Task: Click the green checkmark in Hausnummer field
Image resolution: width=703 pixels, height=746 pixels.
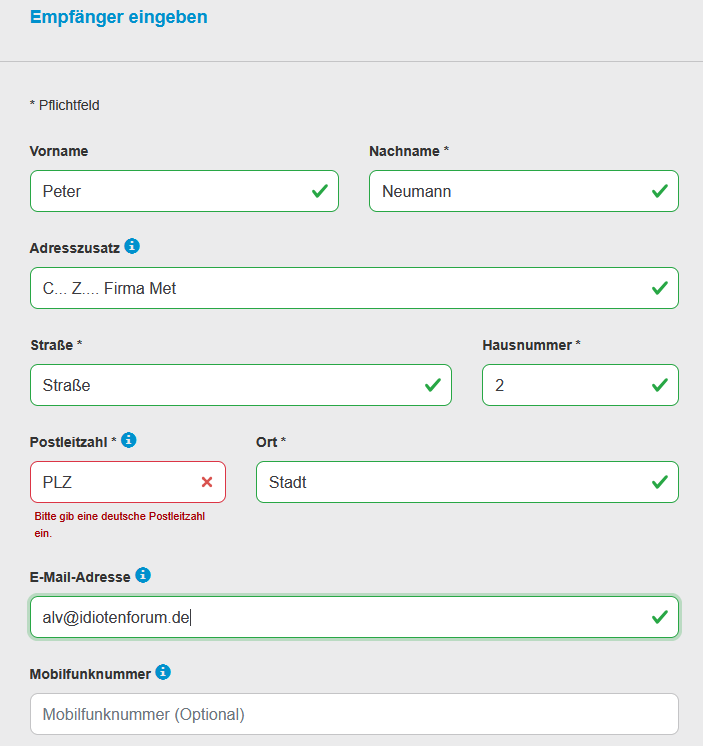Action: [x=660, y=385]
